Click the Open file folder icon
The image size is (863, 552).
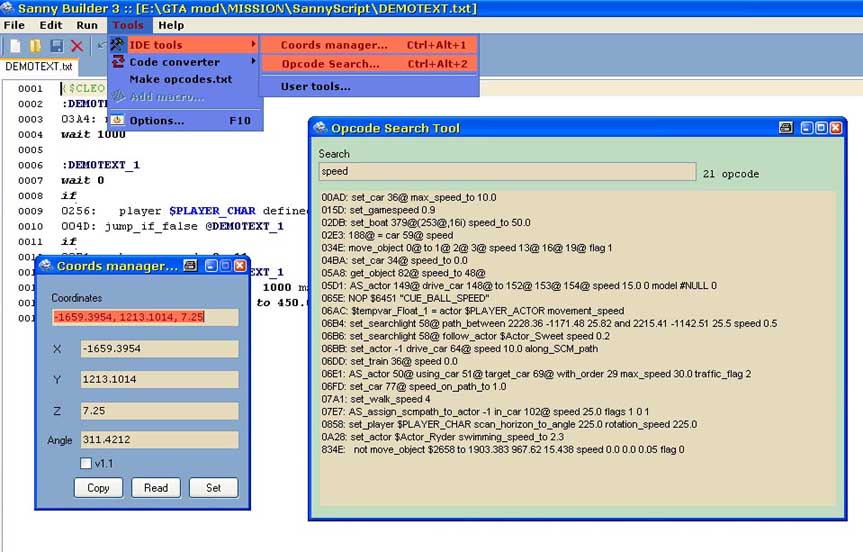[36, 46]
